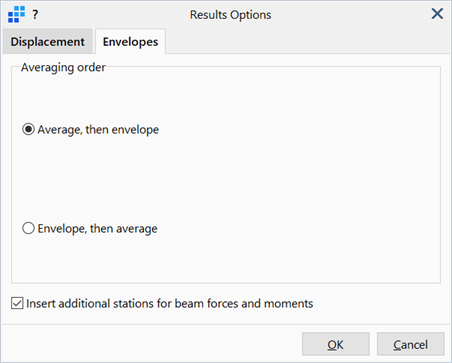Close the Results Options dialog

(x=437, y=14)
